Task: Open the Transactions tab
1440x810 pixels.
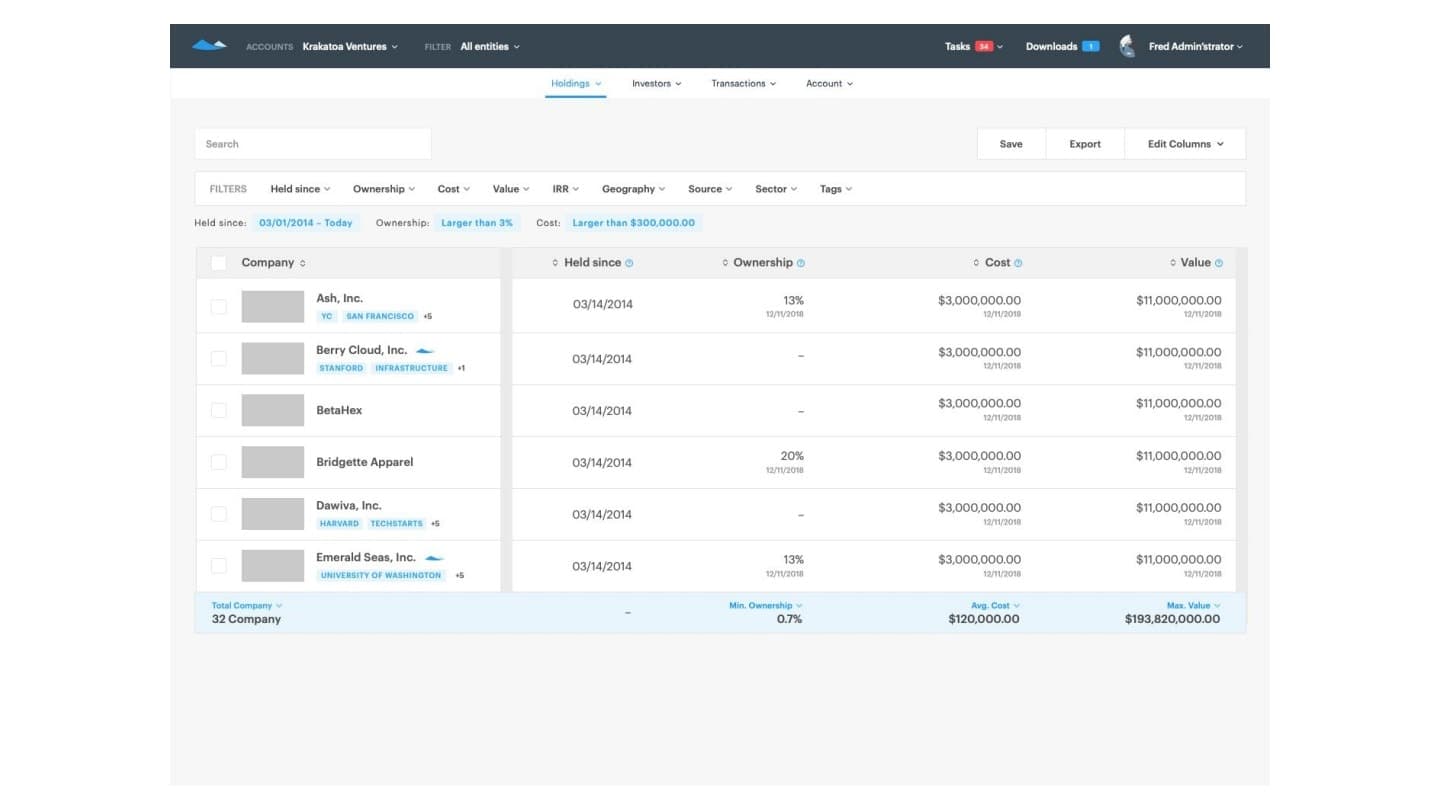Action: point(743,83)
